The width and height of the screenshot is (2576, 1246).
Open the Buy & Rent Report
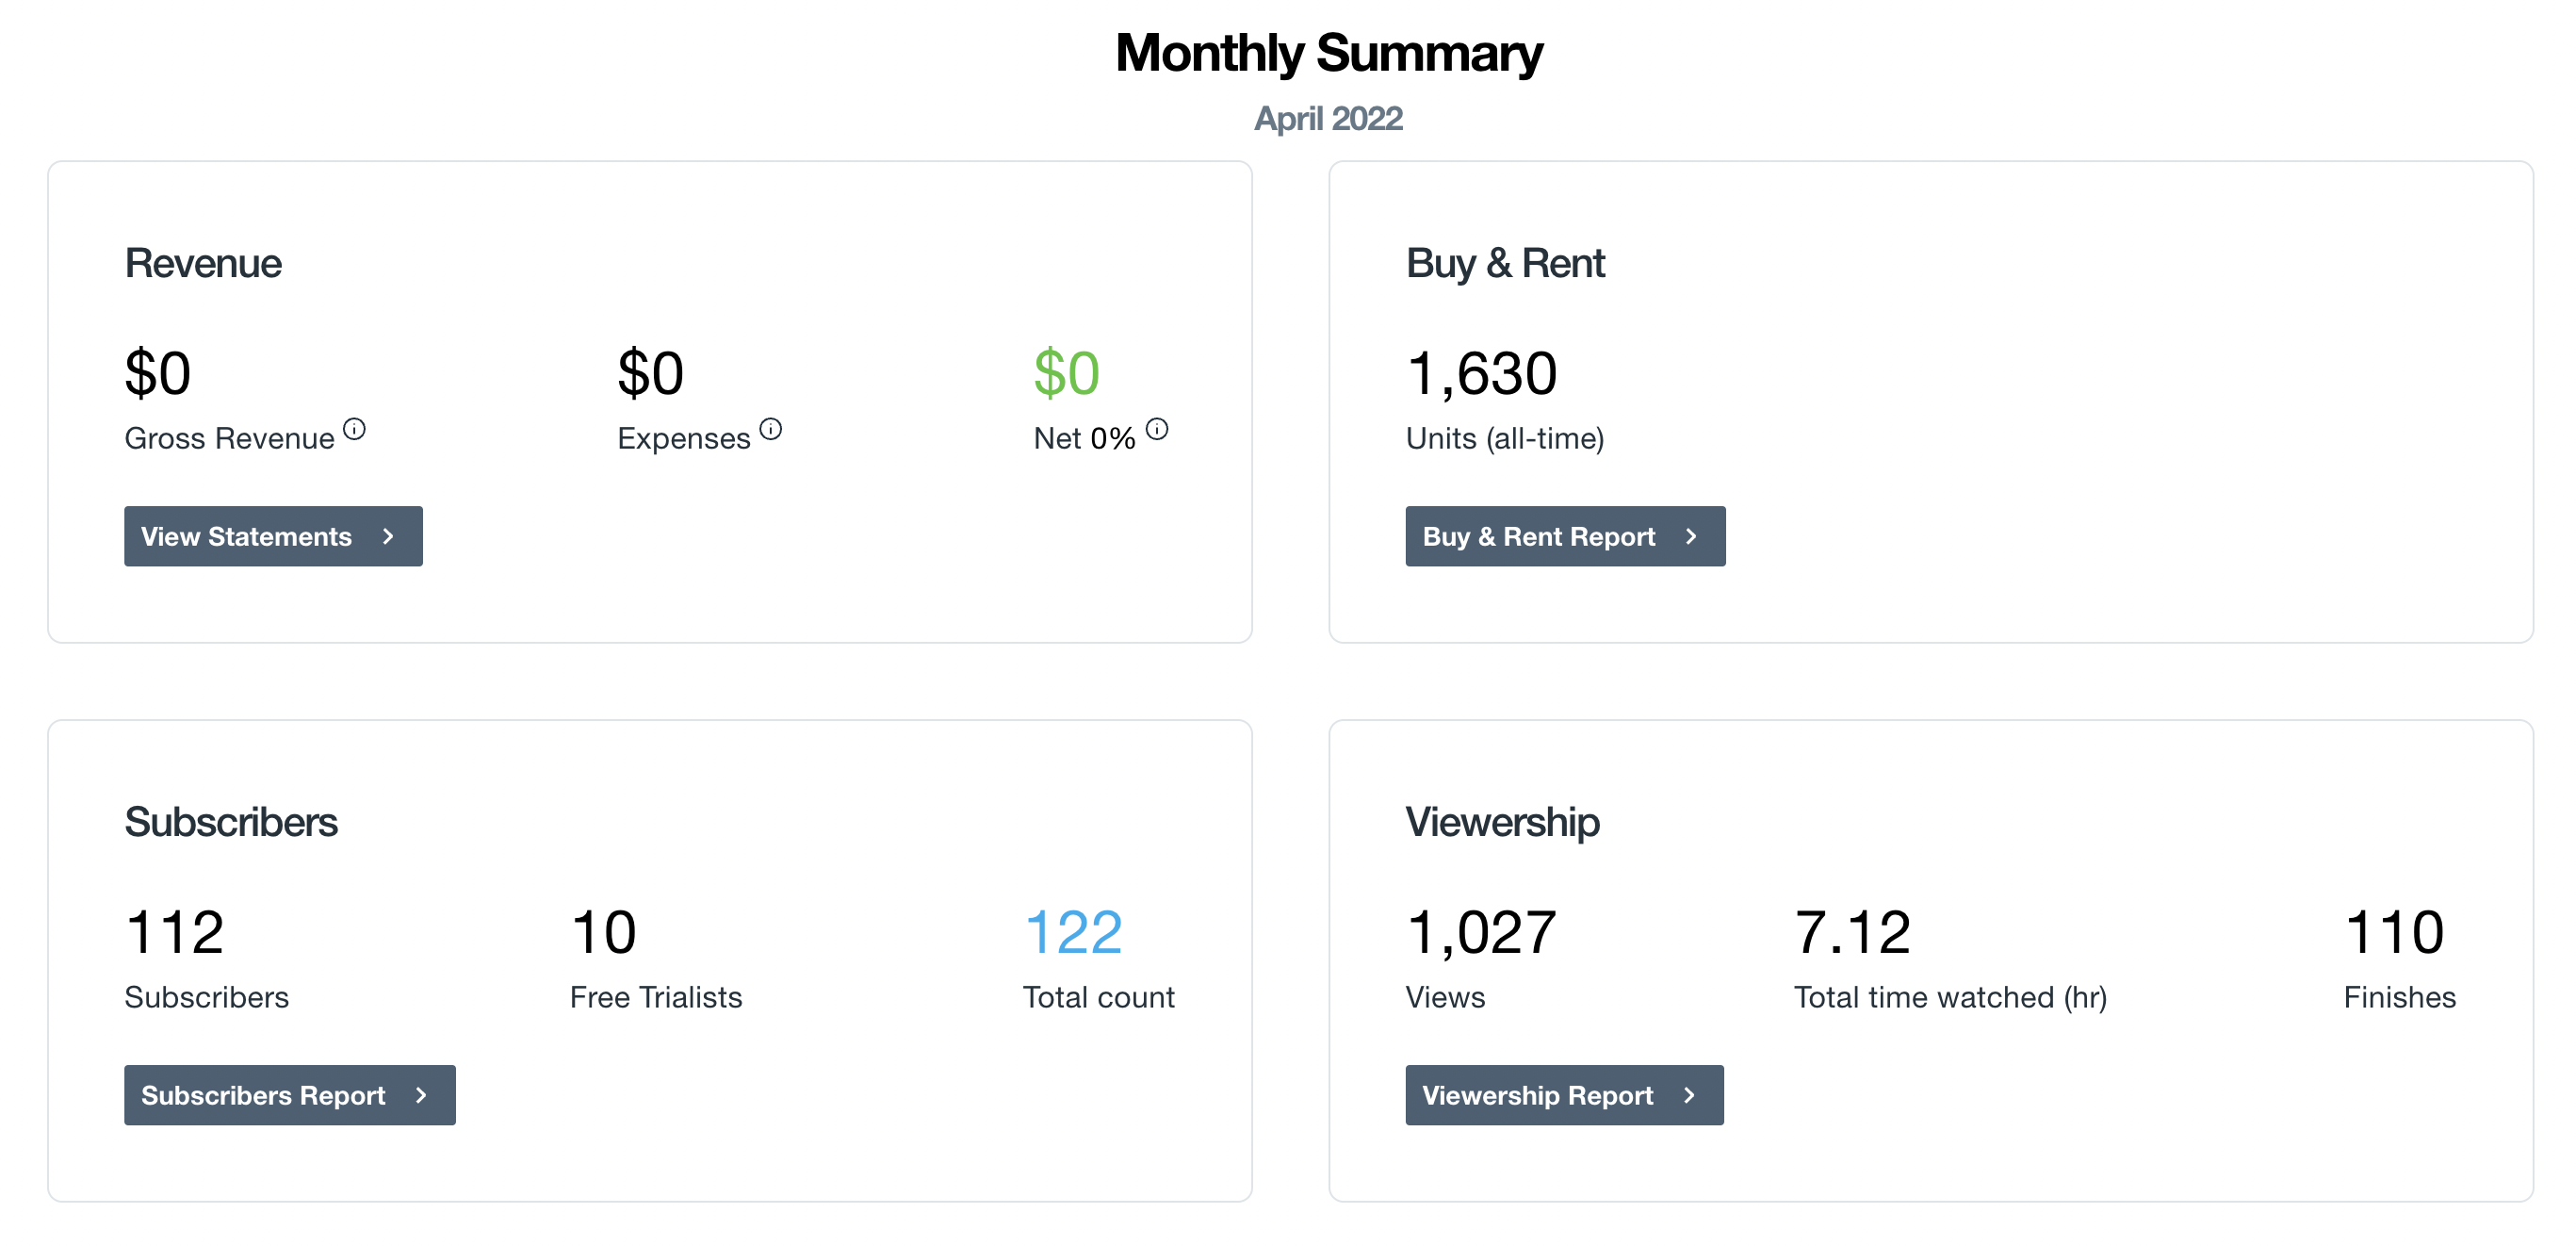click(1562, 534)
